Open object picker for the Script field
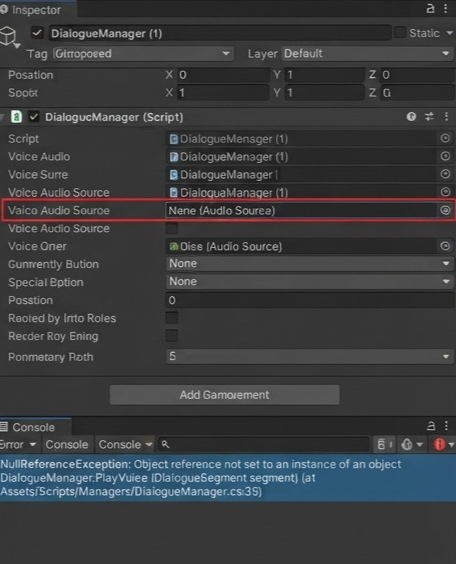456x564 pixels. (445, 138)
